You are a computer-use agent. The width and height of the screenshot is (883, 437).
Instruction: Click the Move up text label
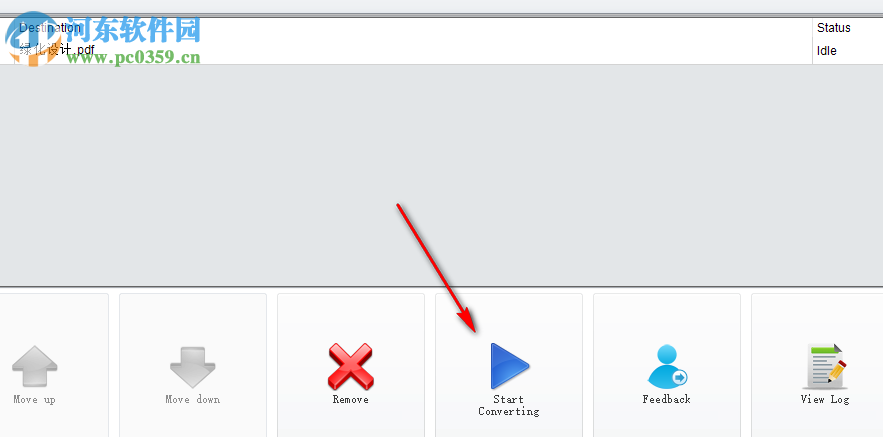(34, 399)
